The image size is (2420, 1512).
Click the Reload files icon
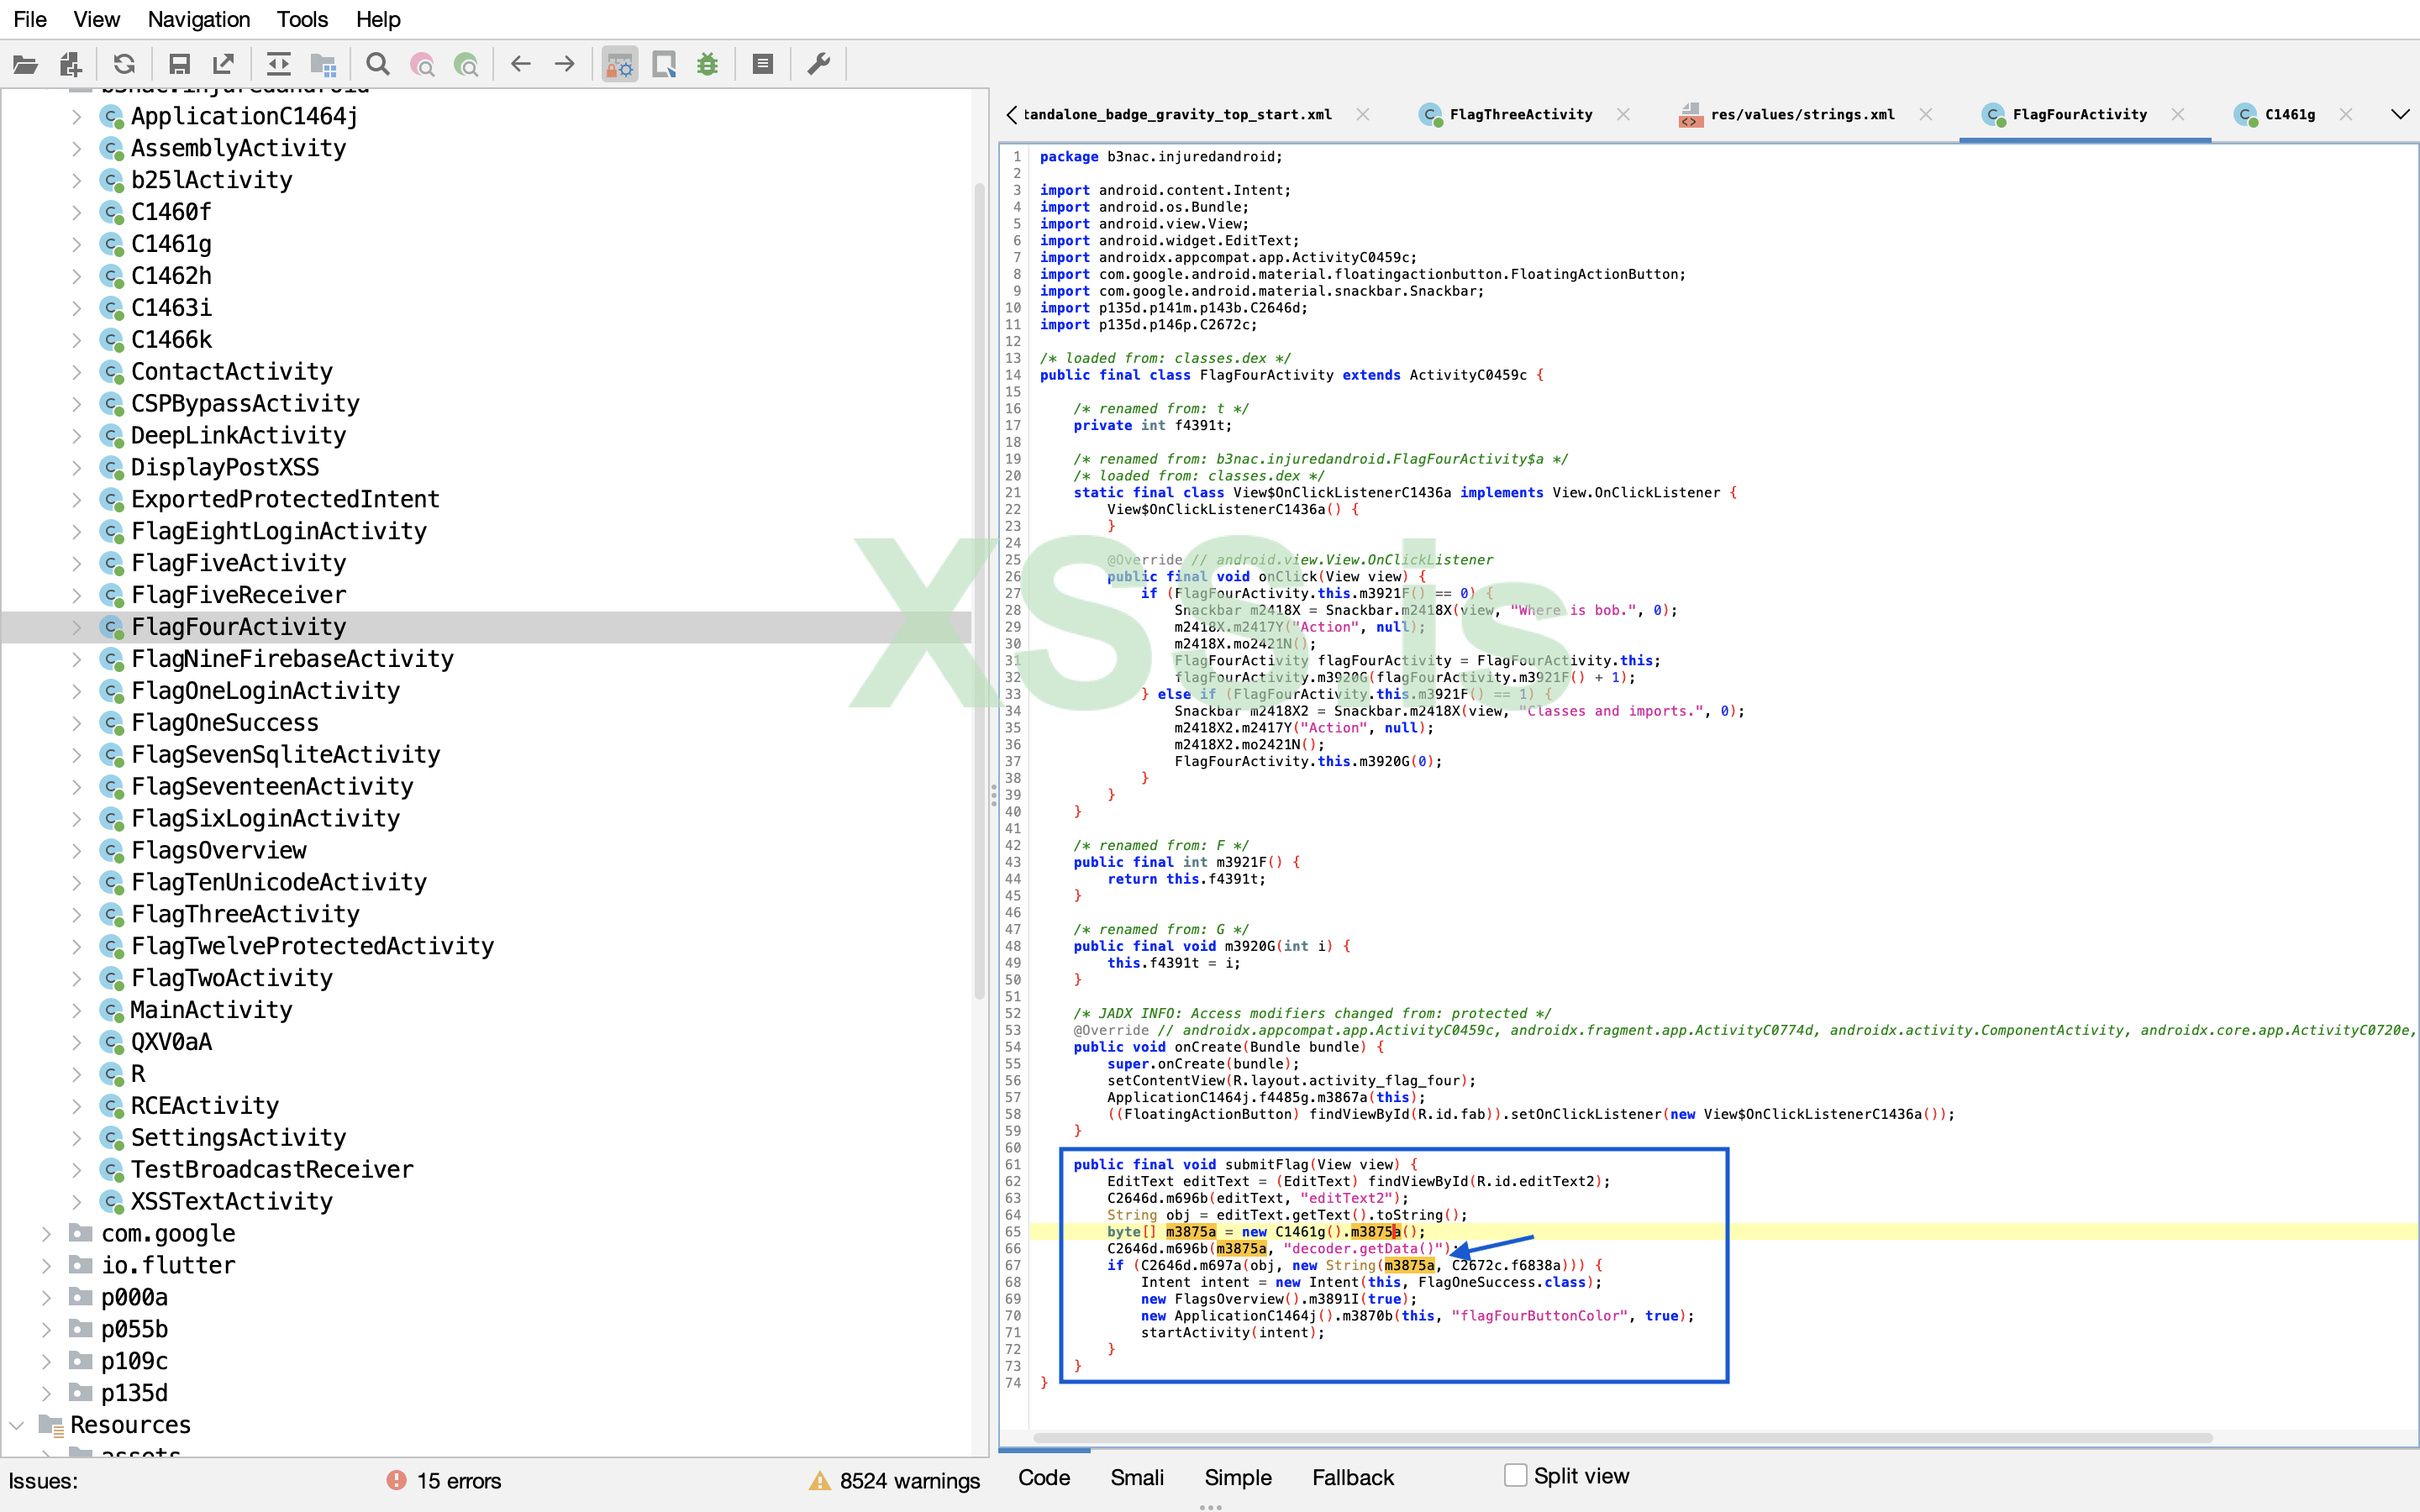(124, 65)
